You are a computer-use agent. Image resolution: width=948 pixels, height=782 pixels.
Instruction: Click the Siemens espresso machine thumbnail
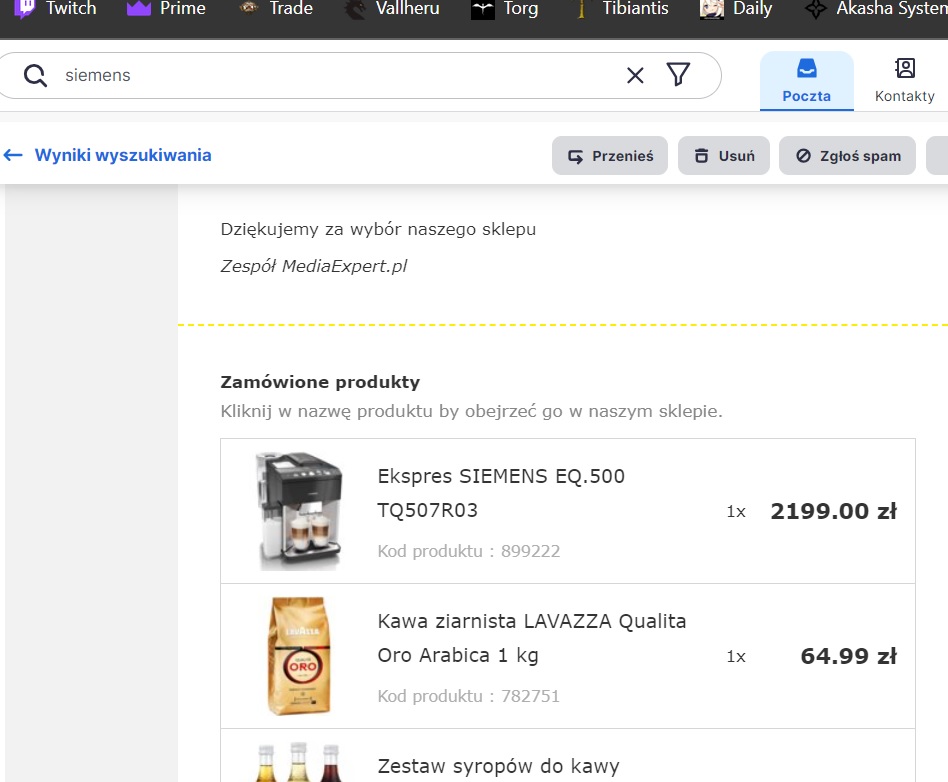[299, 510]
